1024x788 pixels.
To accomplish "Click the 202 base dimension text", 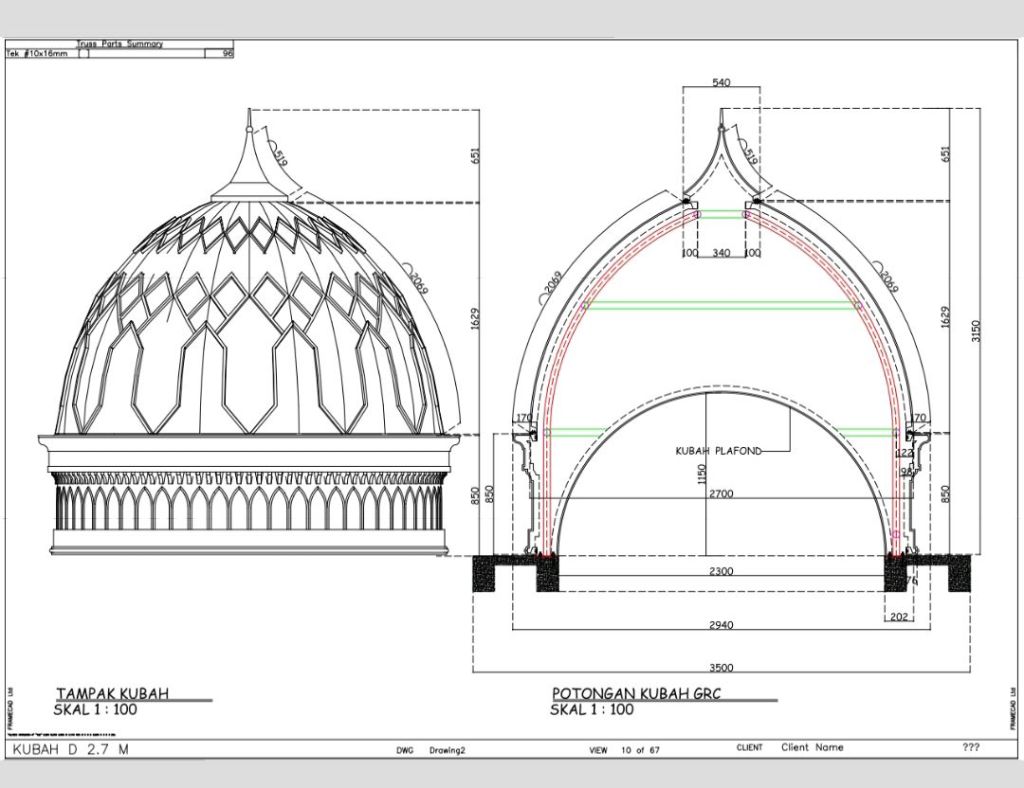I will pos(898,617).
